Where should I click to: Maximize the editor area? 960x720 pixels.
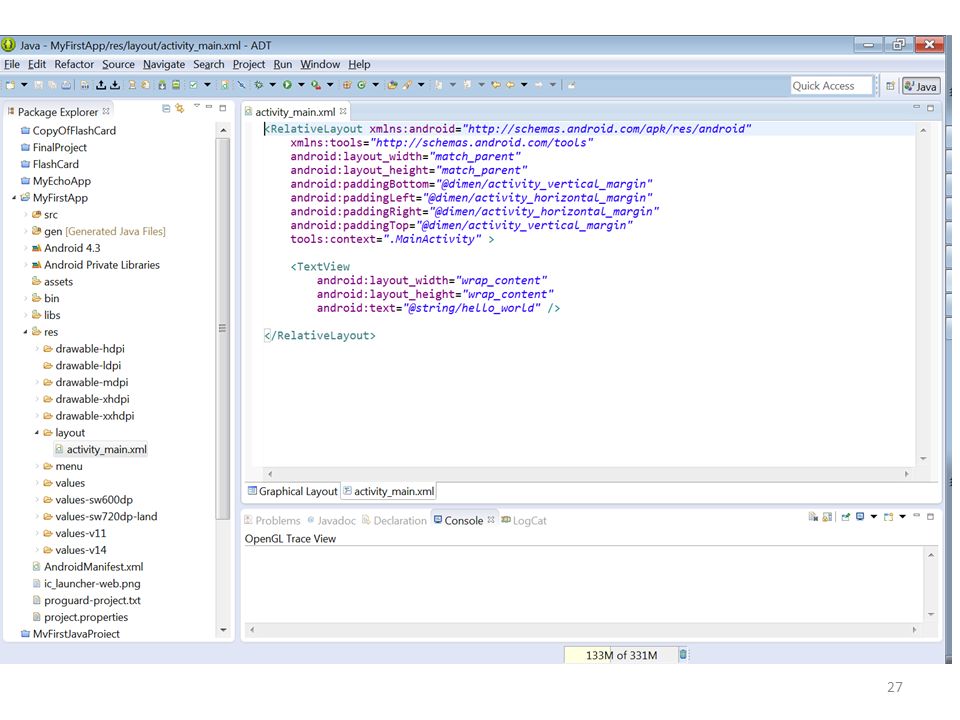[x=931, y=108]
